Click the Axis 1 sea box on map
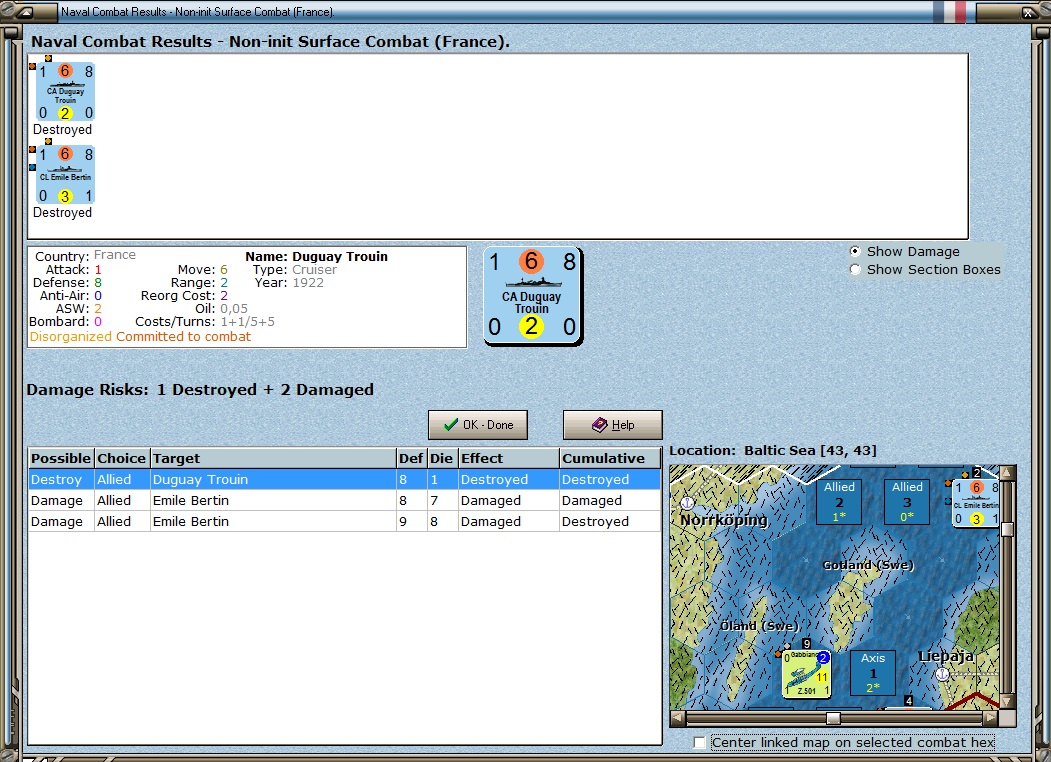Screen dimensions: 1051x762 click(873, 672)
